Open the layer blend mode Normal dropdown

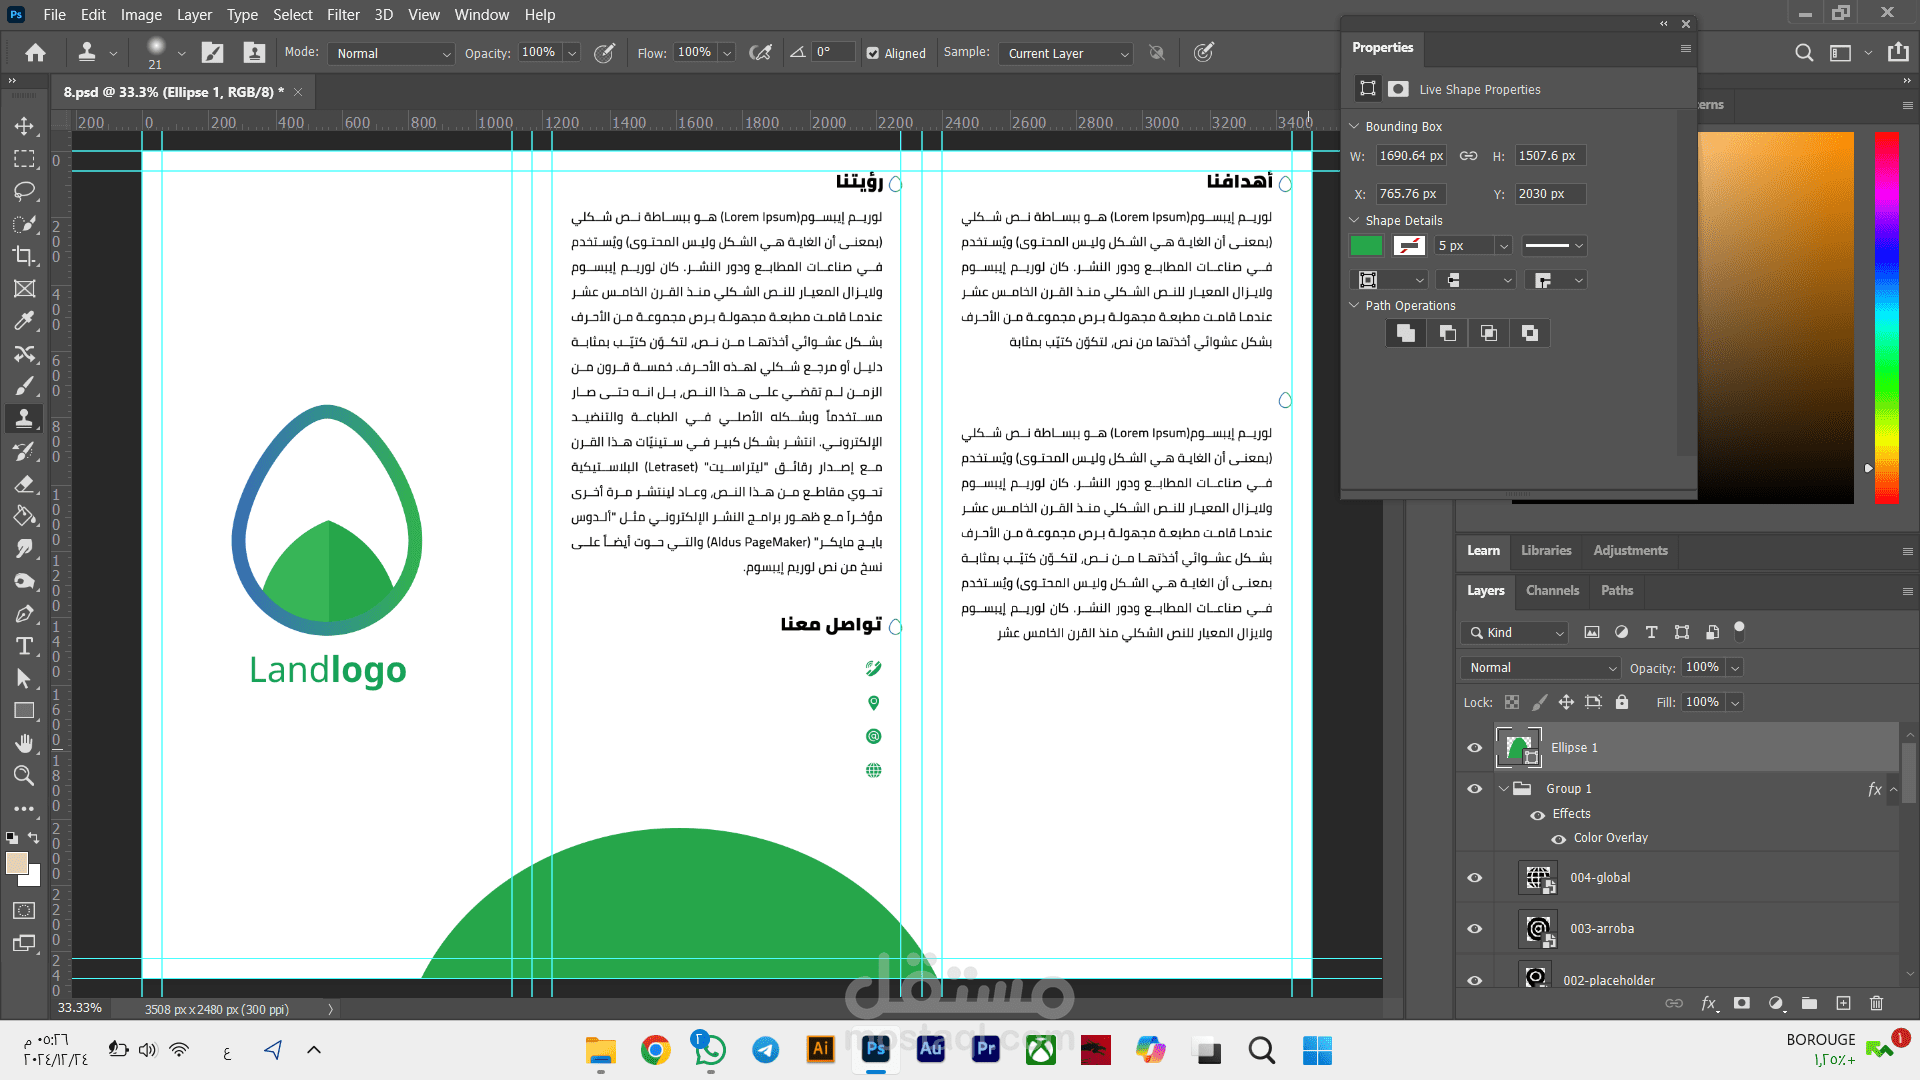[1540, 668]
